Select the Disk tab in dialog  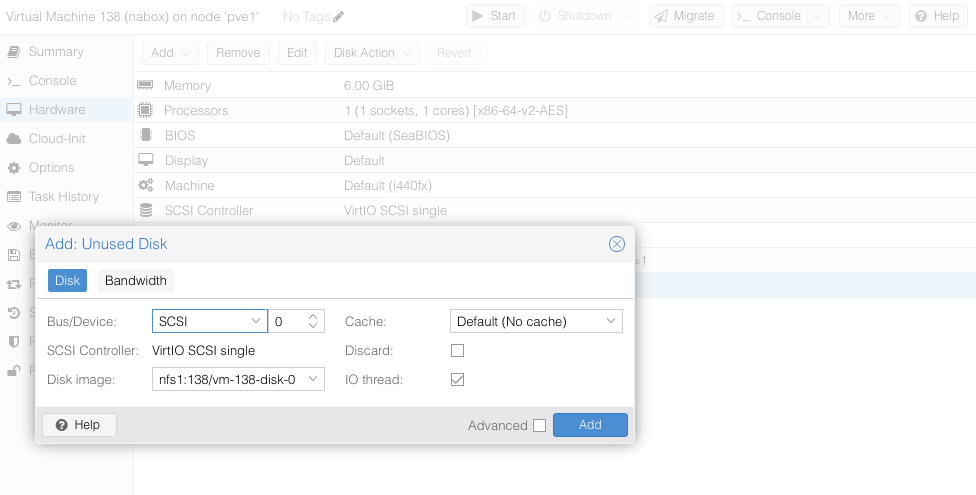coord(67,281)
